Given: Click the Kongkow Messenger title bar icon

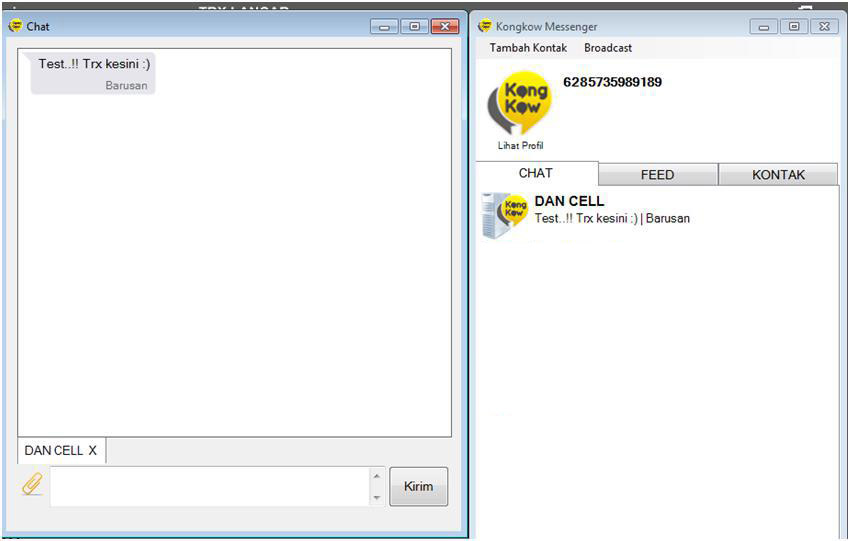Looking at the screenshot, I should 485,25.
